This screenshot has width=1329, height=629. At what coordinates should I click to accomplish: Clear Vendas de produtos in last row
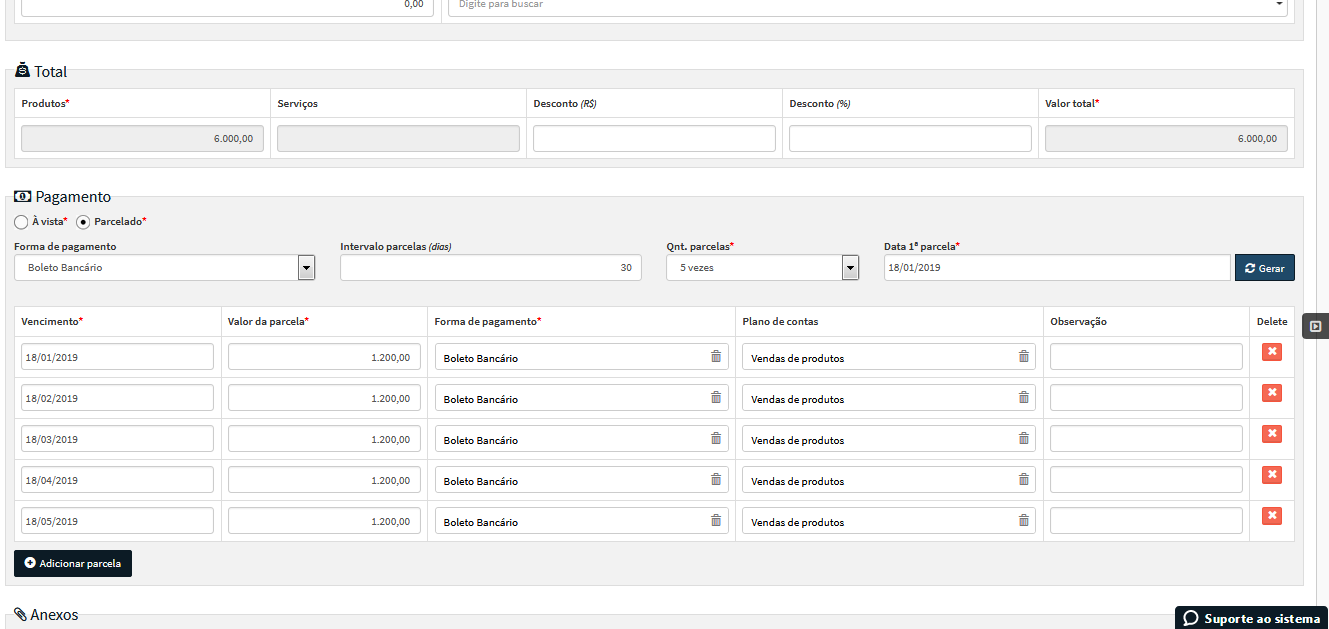pos(1023,521)
